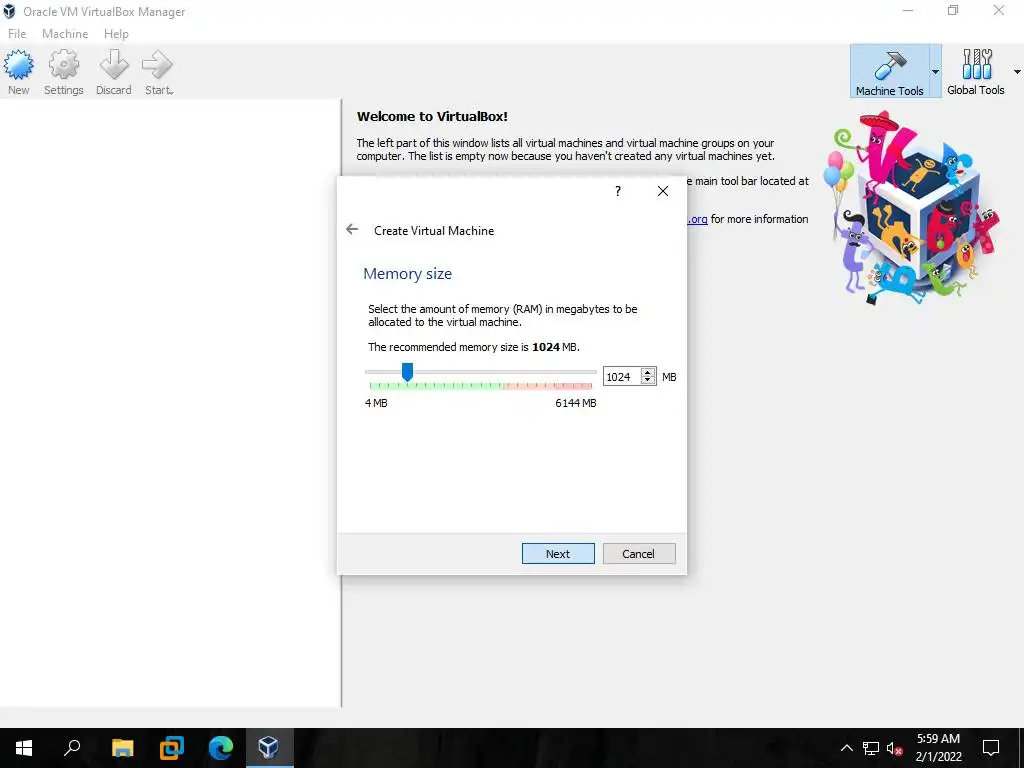Go back with the wizard's back arrow
1024x768 pixels.
(x=352, y=229)
